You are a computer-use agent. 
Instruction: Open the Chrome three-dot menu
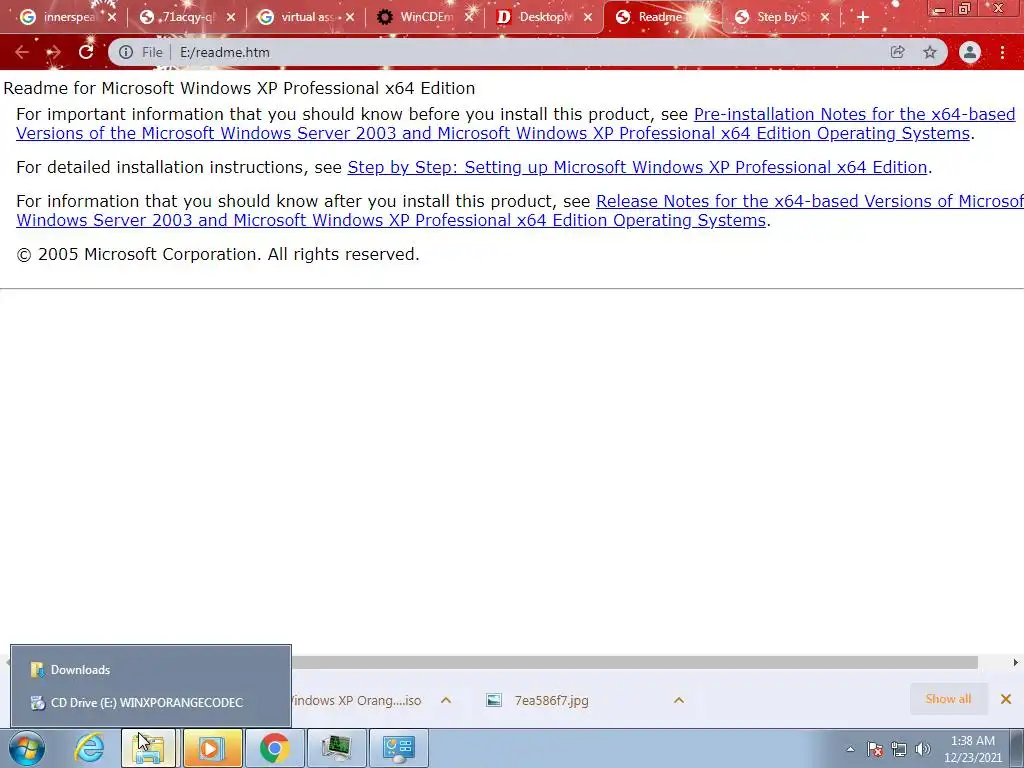(x=1002, y=52)
